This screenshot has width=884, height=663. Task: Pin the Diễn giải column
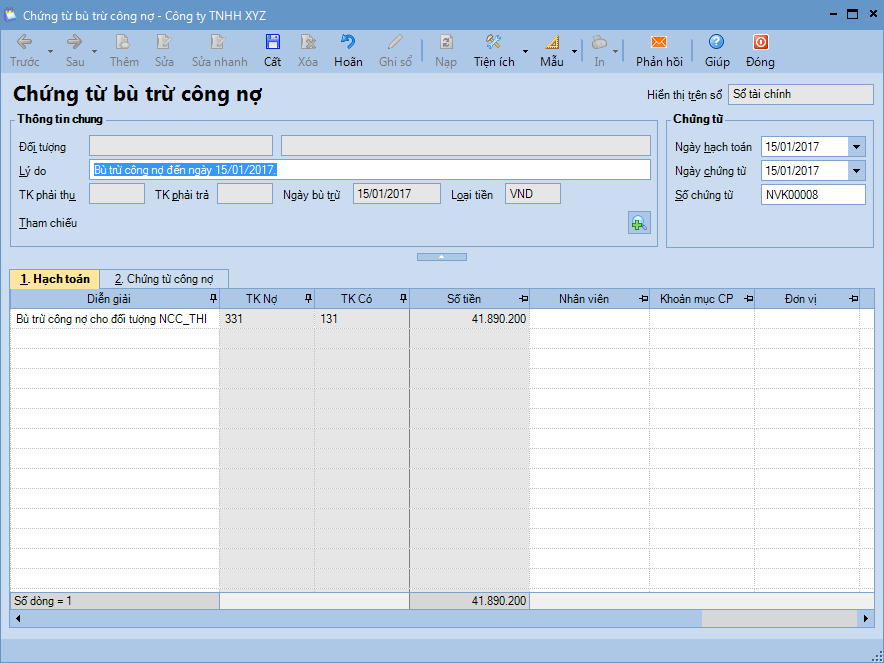point(212,299)
